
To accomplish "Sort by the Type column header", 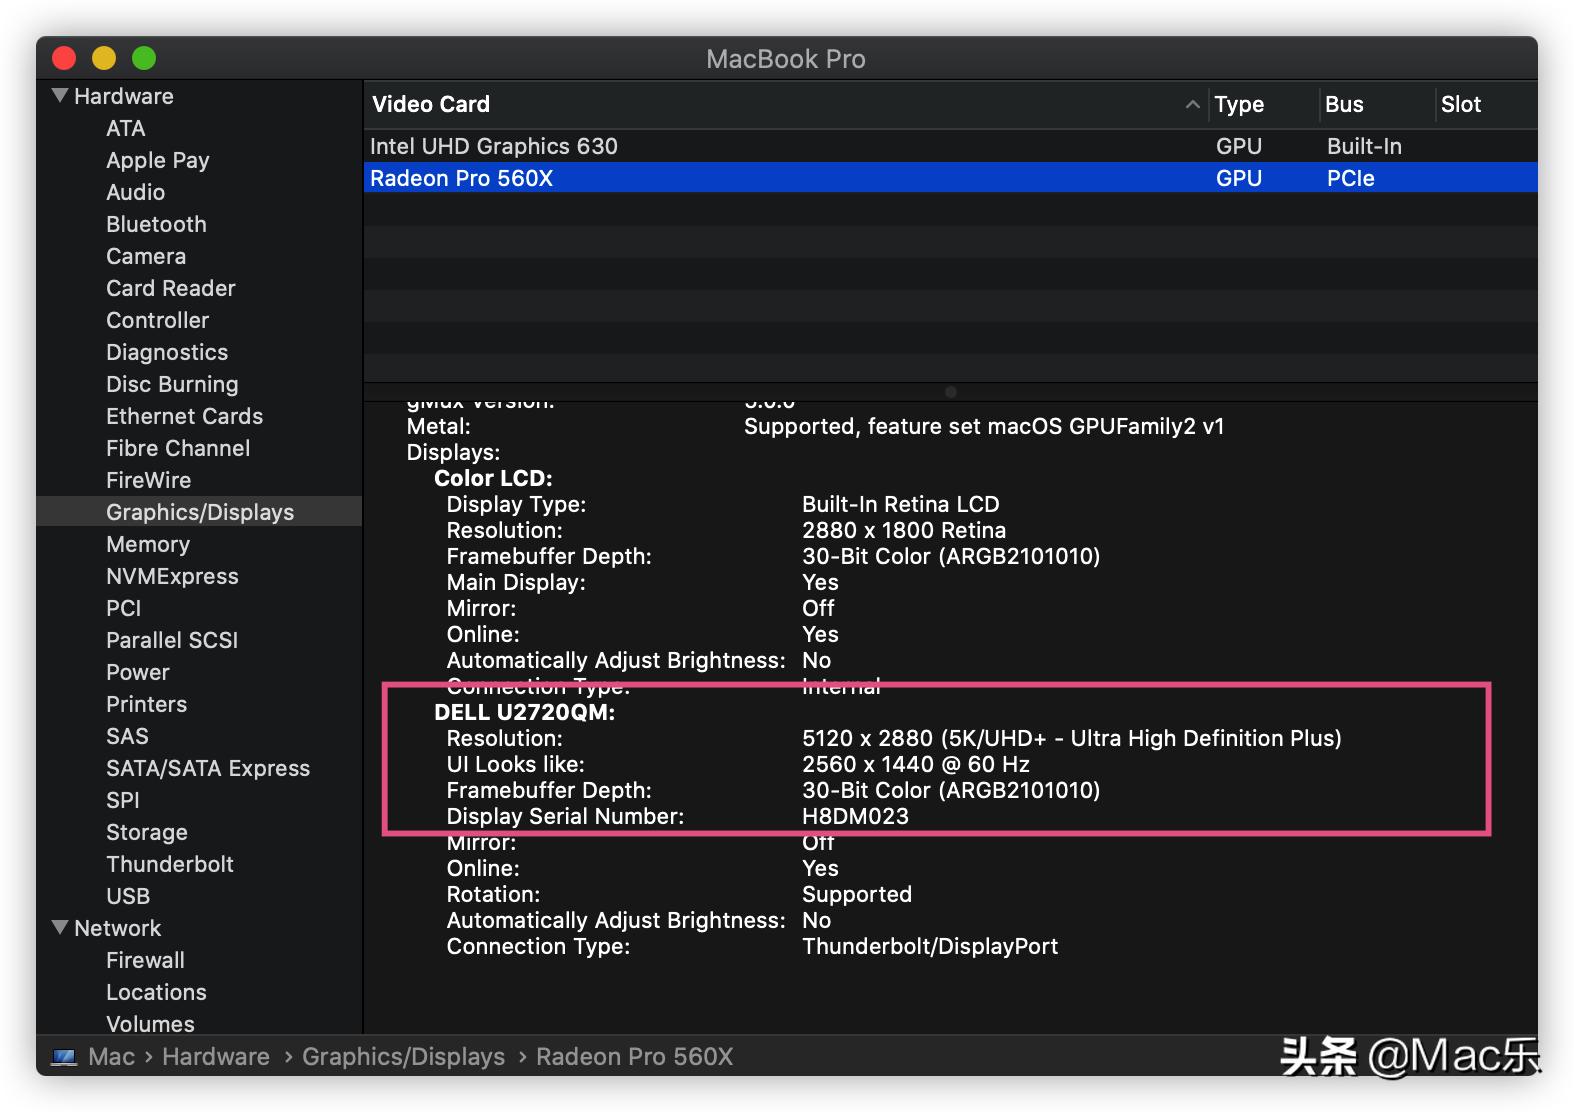I will [x=1239, y=104].
